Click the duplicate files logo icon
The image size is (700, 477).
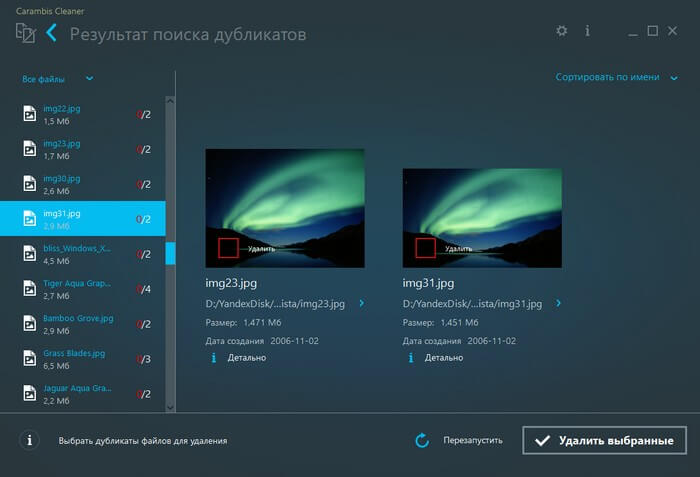[25, 33]
